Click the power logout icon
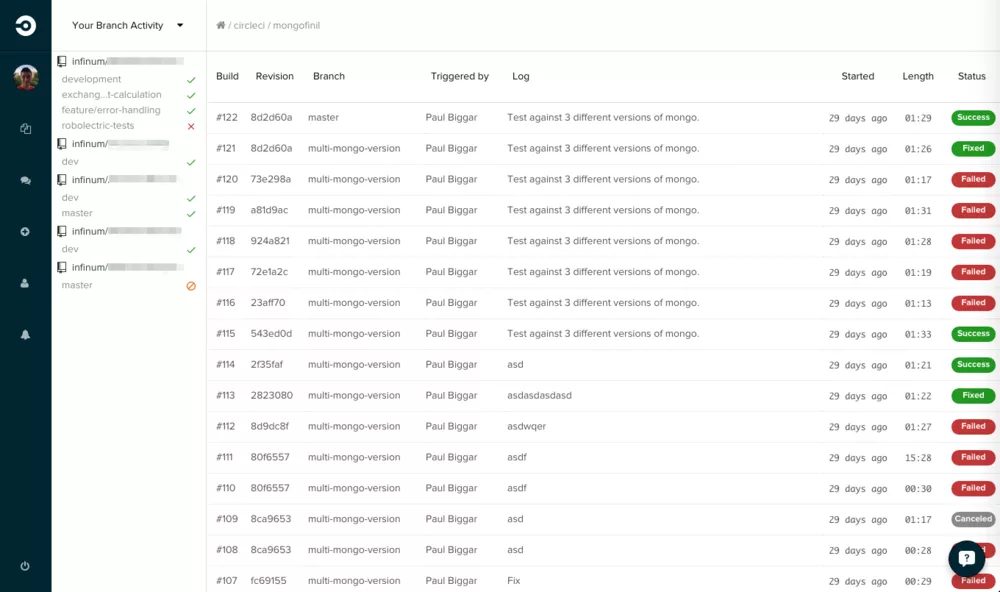Viewport: 1000px width, 592px height. [x=25, y=566]
